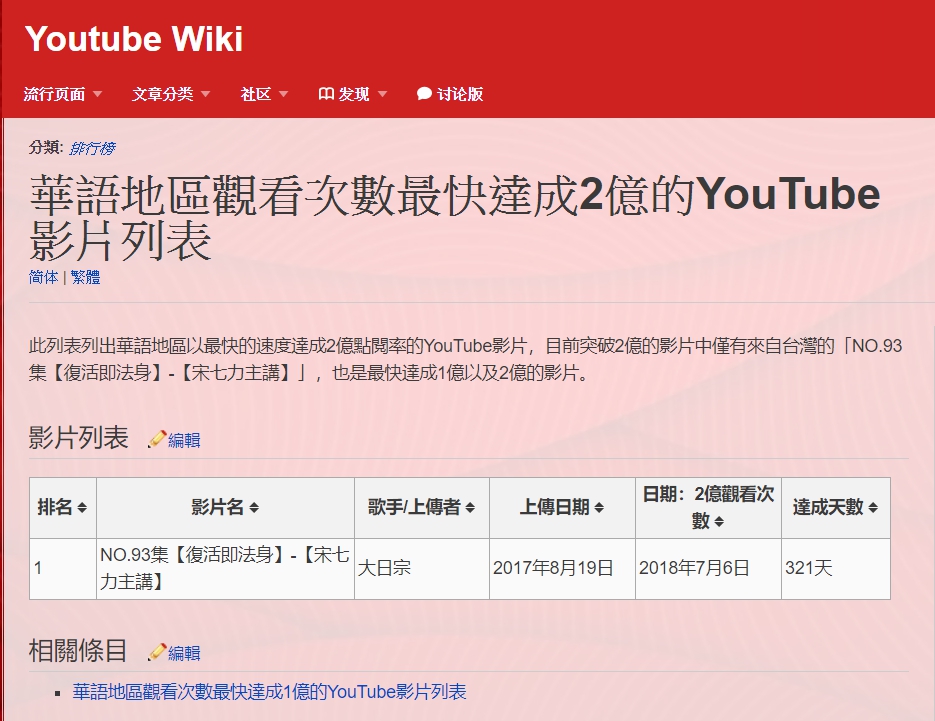Sort table by 排名 column
The width and height of the screenshot is (935, 721).
[63, 508]
